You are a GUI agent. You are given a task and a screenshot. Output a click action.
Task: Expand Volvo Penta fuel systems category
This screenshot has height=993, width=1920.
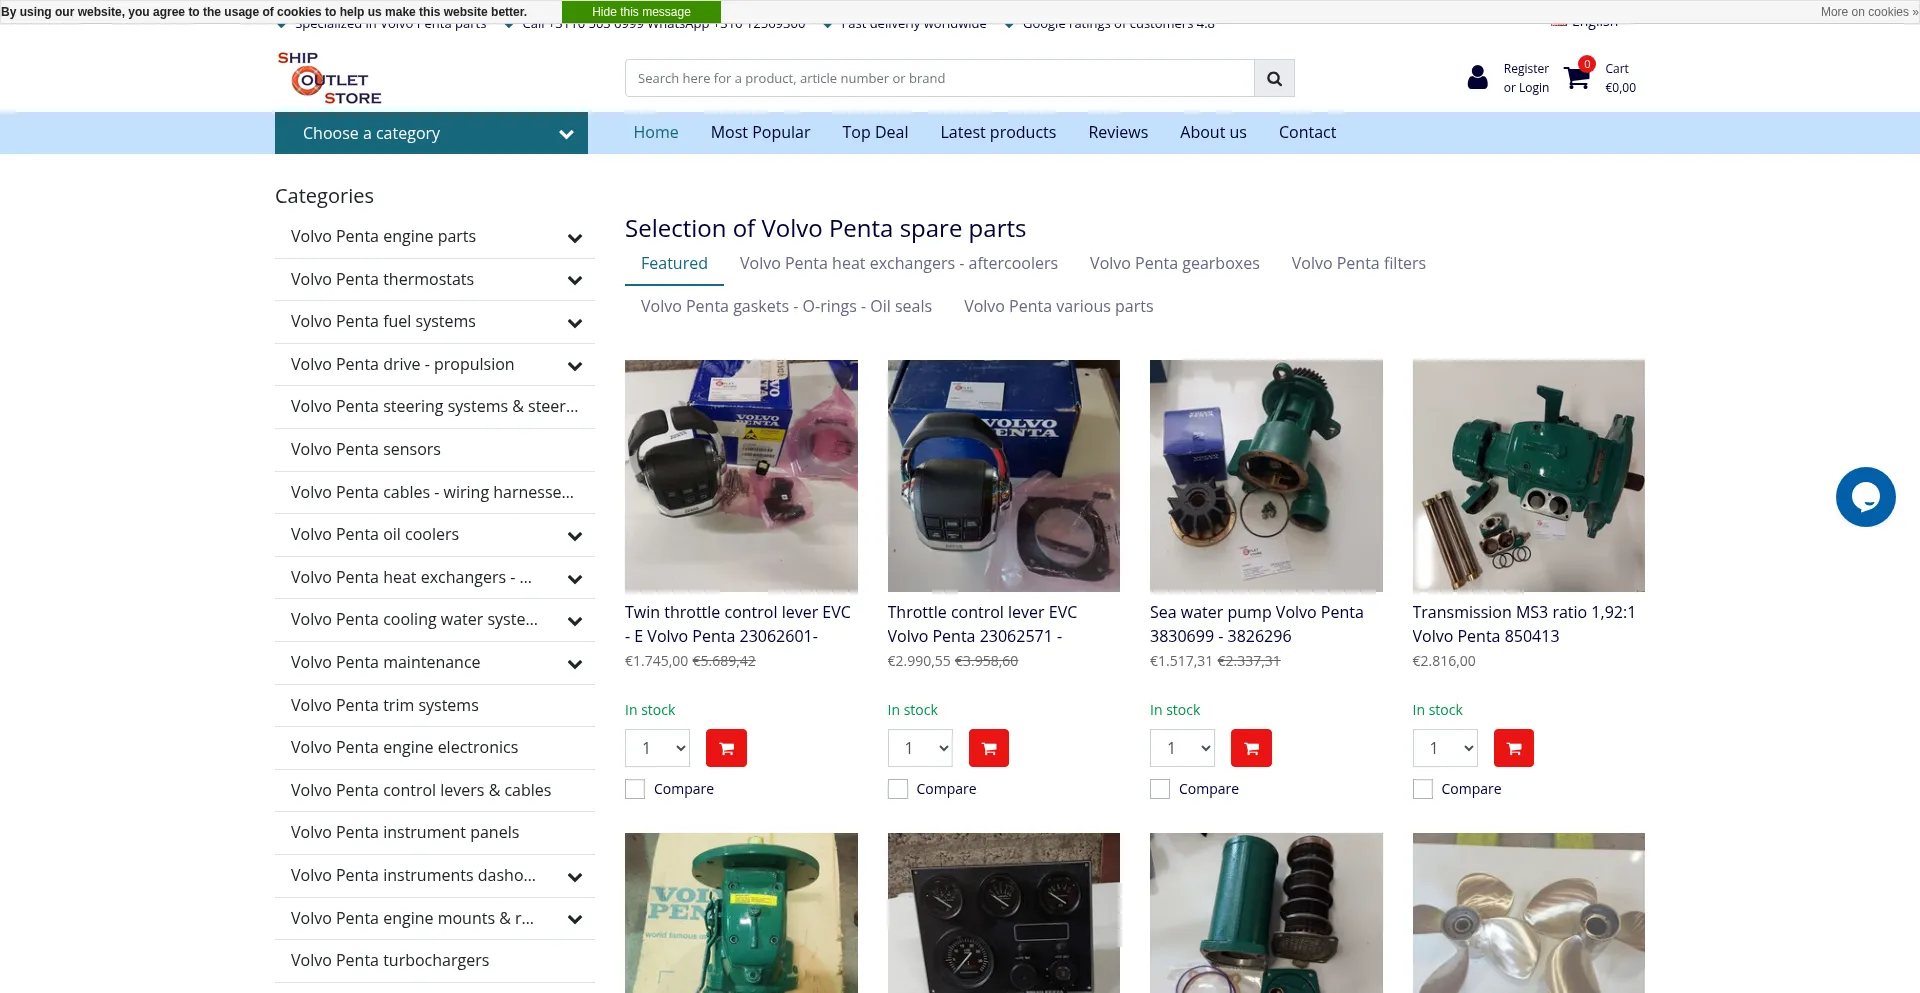coord(575,323)
